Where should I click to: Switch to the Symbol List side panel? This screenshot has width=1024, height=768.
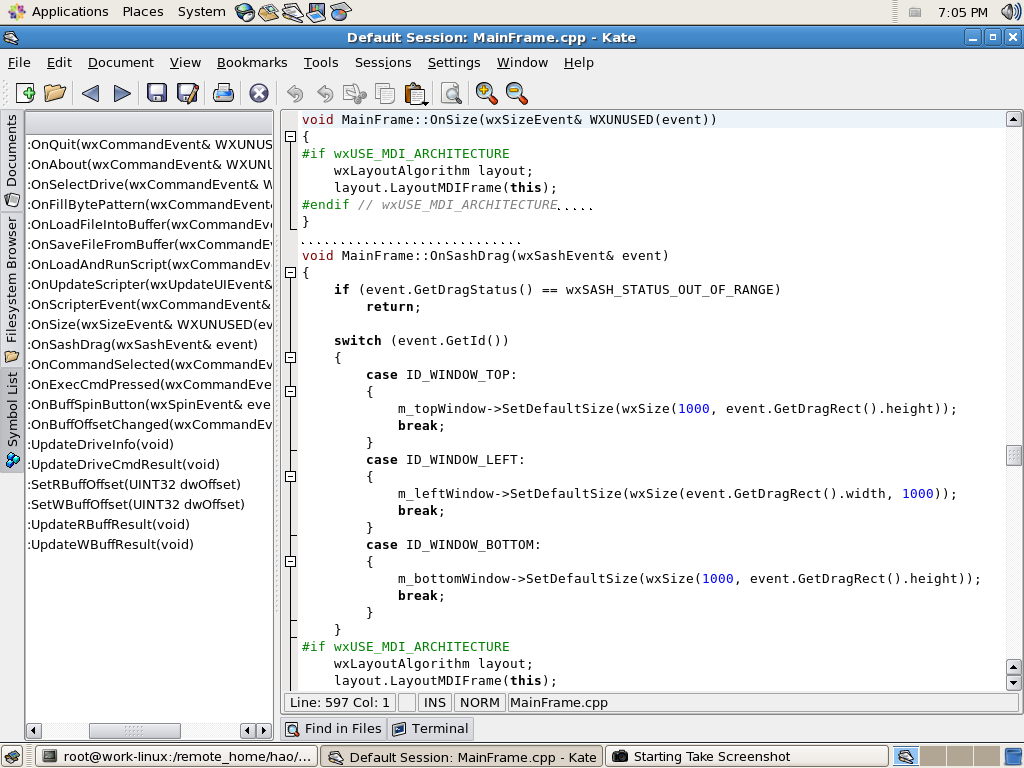click(x=12, y=420)
